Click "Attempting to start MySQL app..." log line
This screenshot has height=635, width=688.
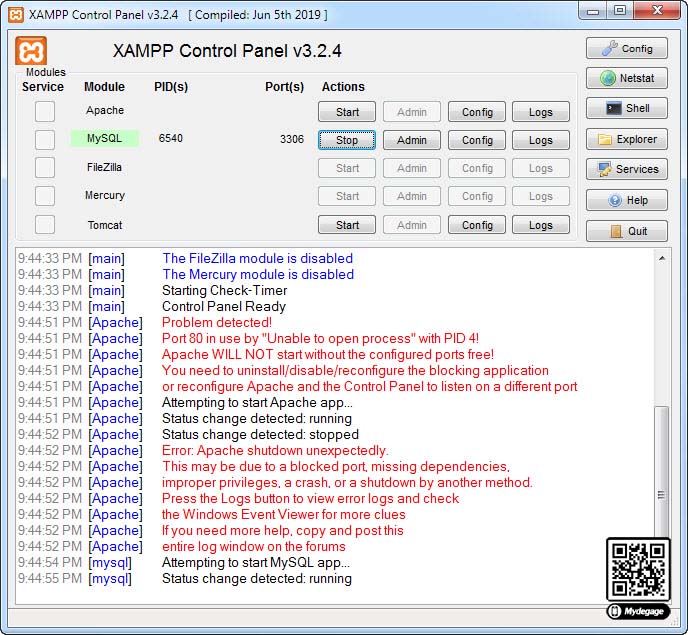[x=256, y=563]
